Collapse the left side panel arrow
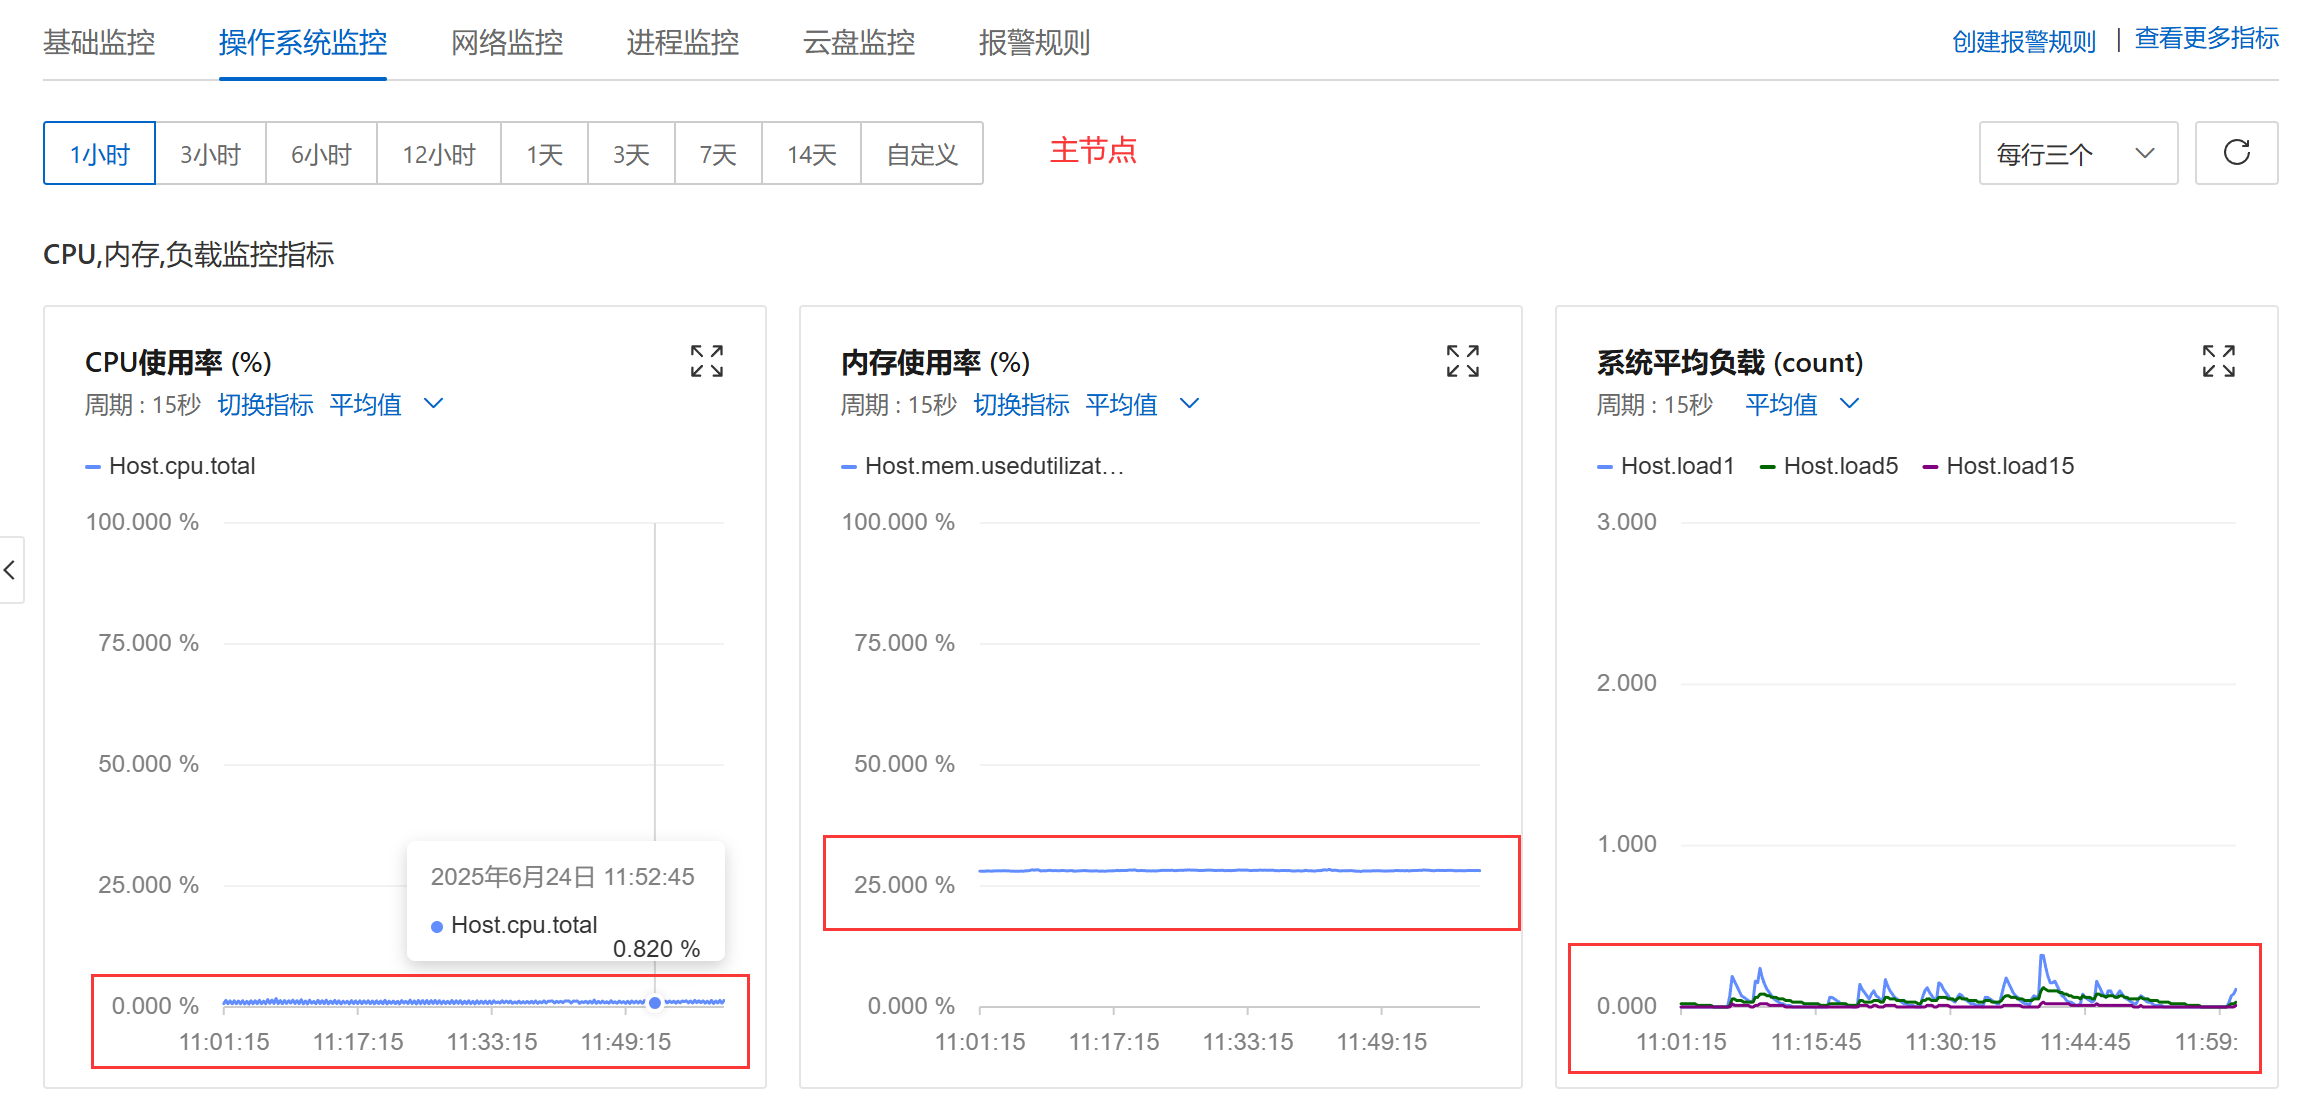 [10, 570]
